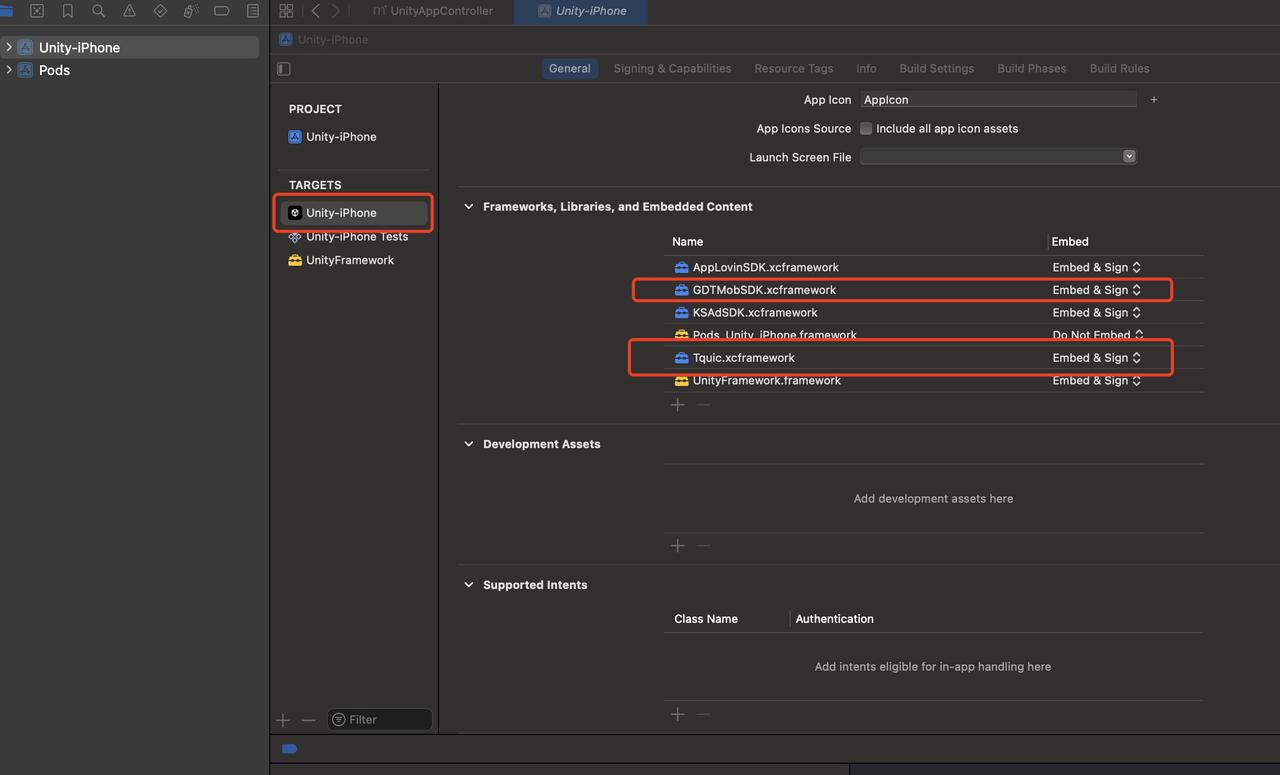Open the Report navigator icon
The image size is (1280, 775).
[x=253, y=11]
